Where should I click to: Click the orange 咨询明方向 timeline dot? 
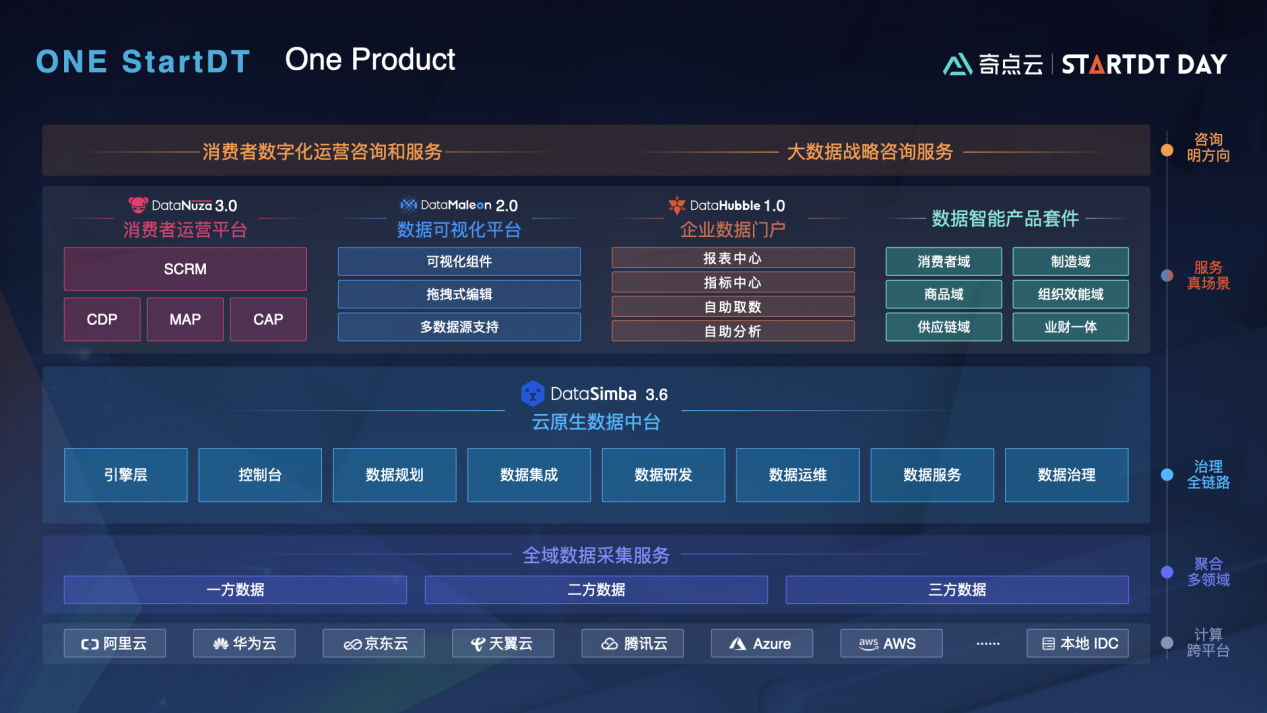[1167, 150]
